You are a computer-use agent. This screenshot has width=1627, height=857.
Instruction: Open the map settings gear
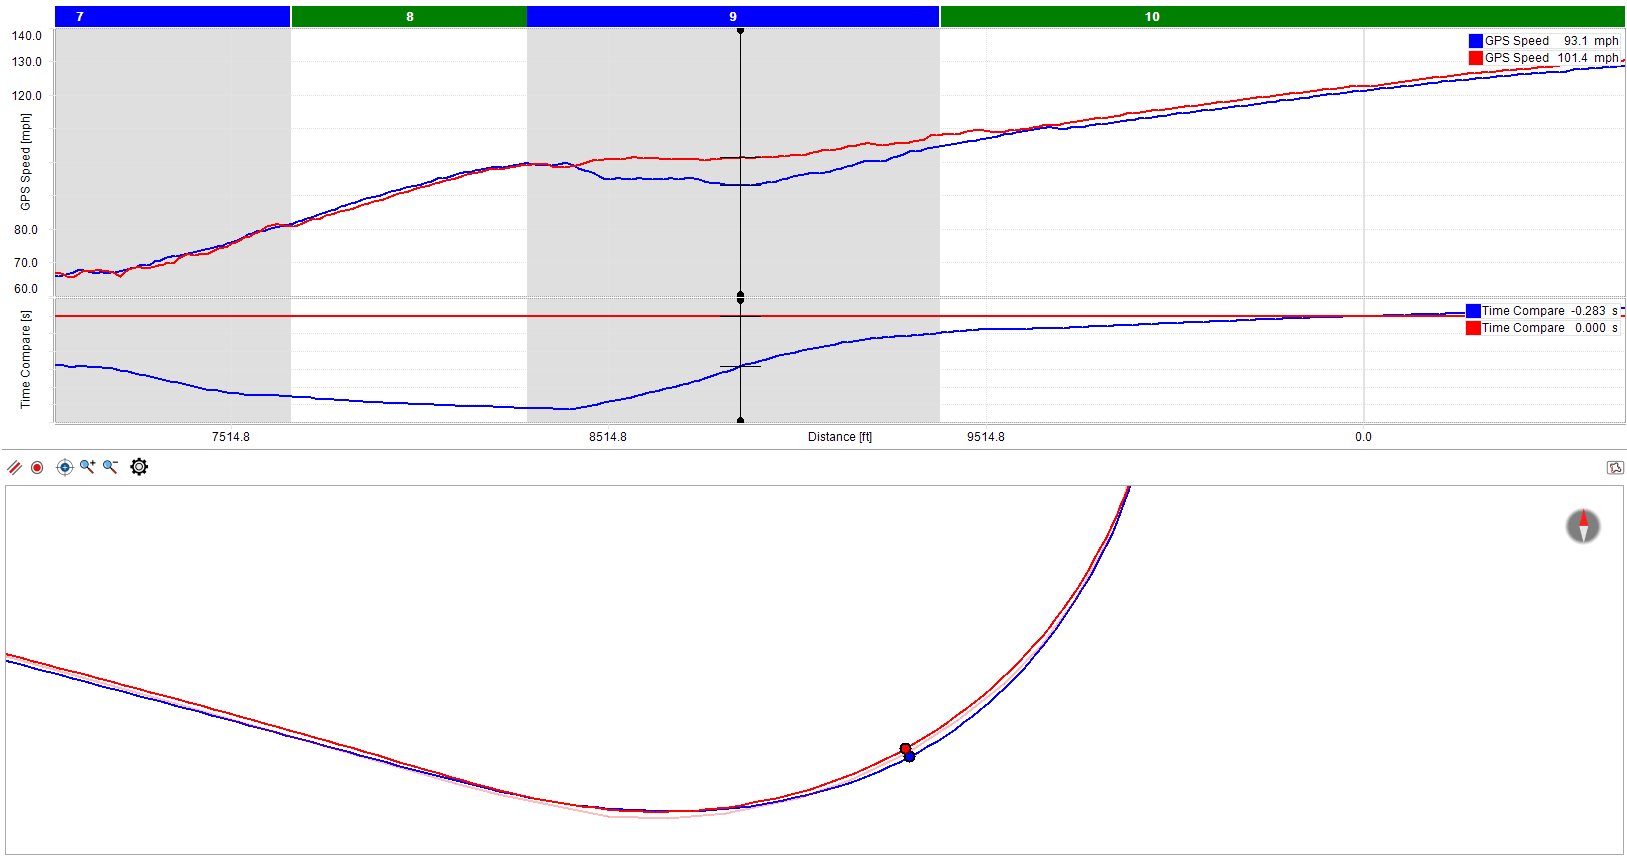pos(139,467)
